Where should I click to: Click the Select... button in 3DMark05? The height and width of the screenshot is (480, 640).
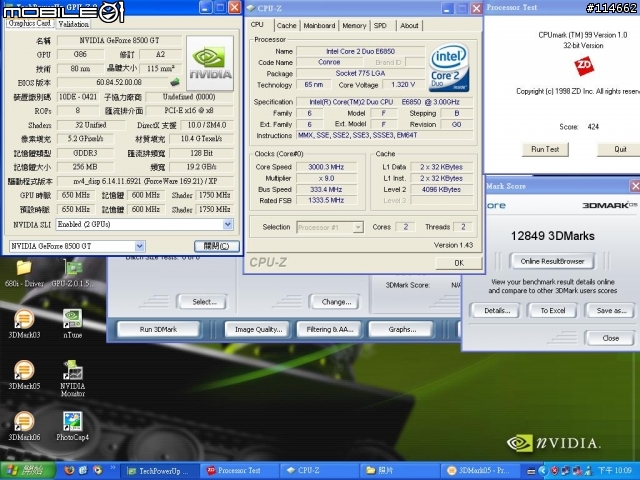click(x=203, y=302)
